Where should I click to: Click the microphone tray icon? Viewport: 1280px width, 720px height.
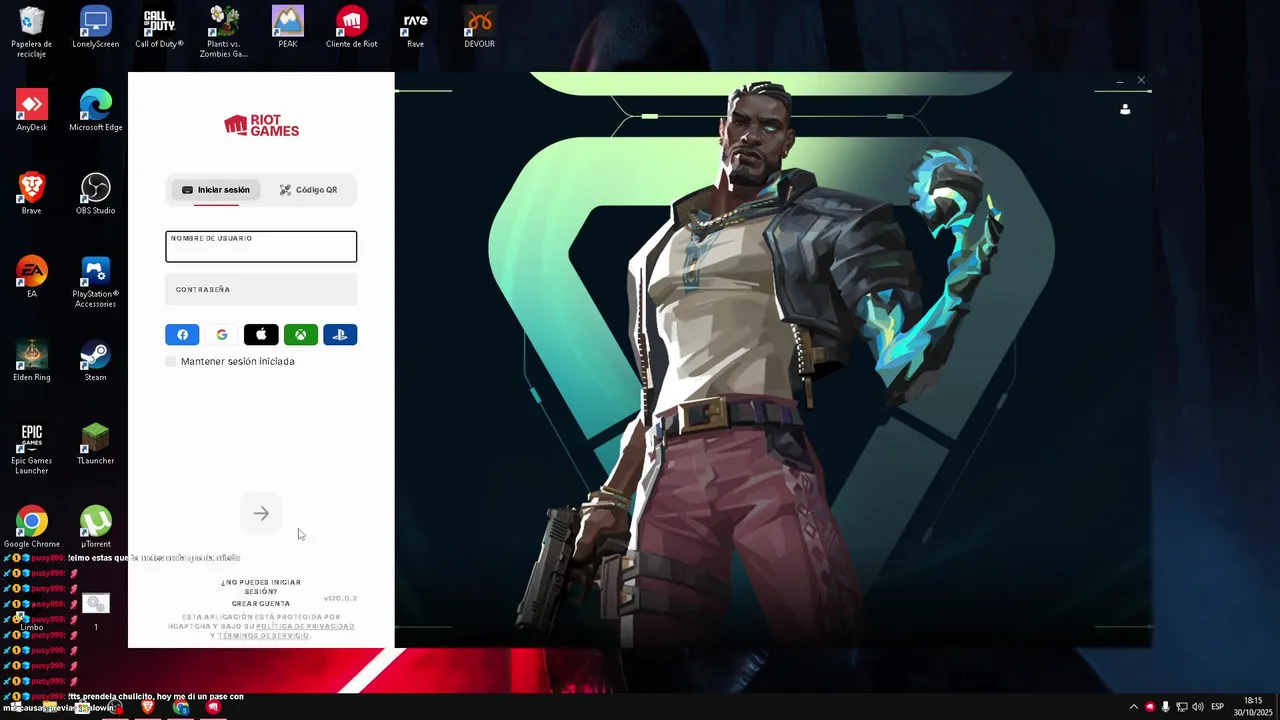pyautogui.click(x=1165, y=707)
